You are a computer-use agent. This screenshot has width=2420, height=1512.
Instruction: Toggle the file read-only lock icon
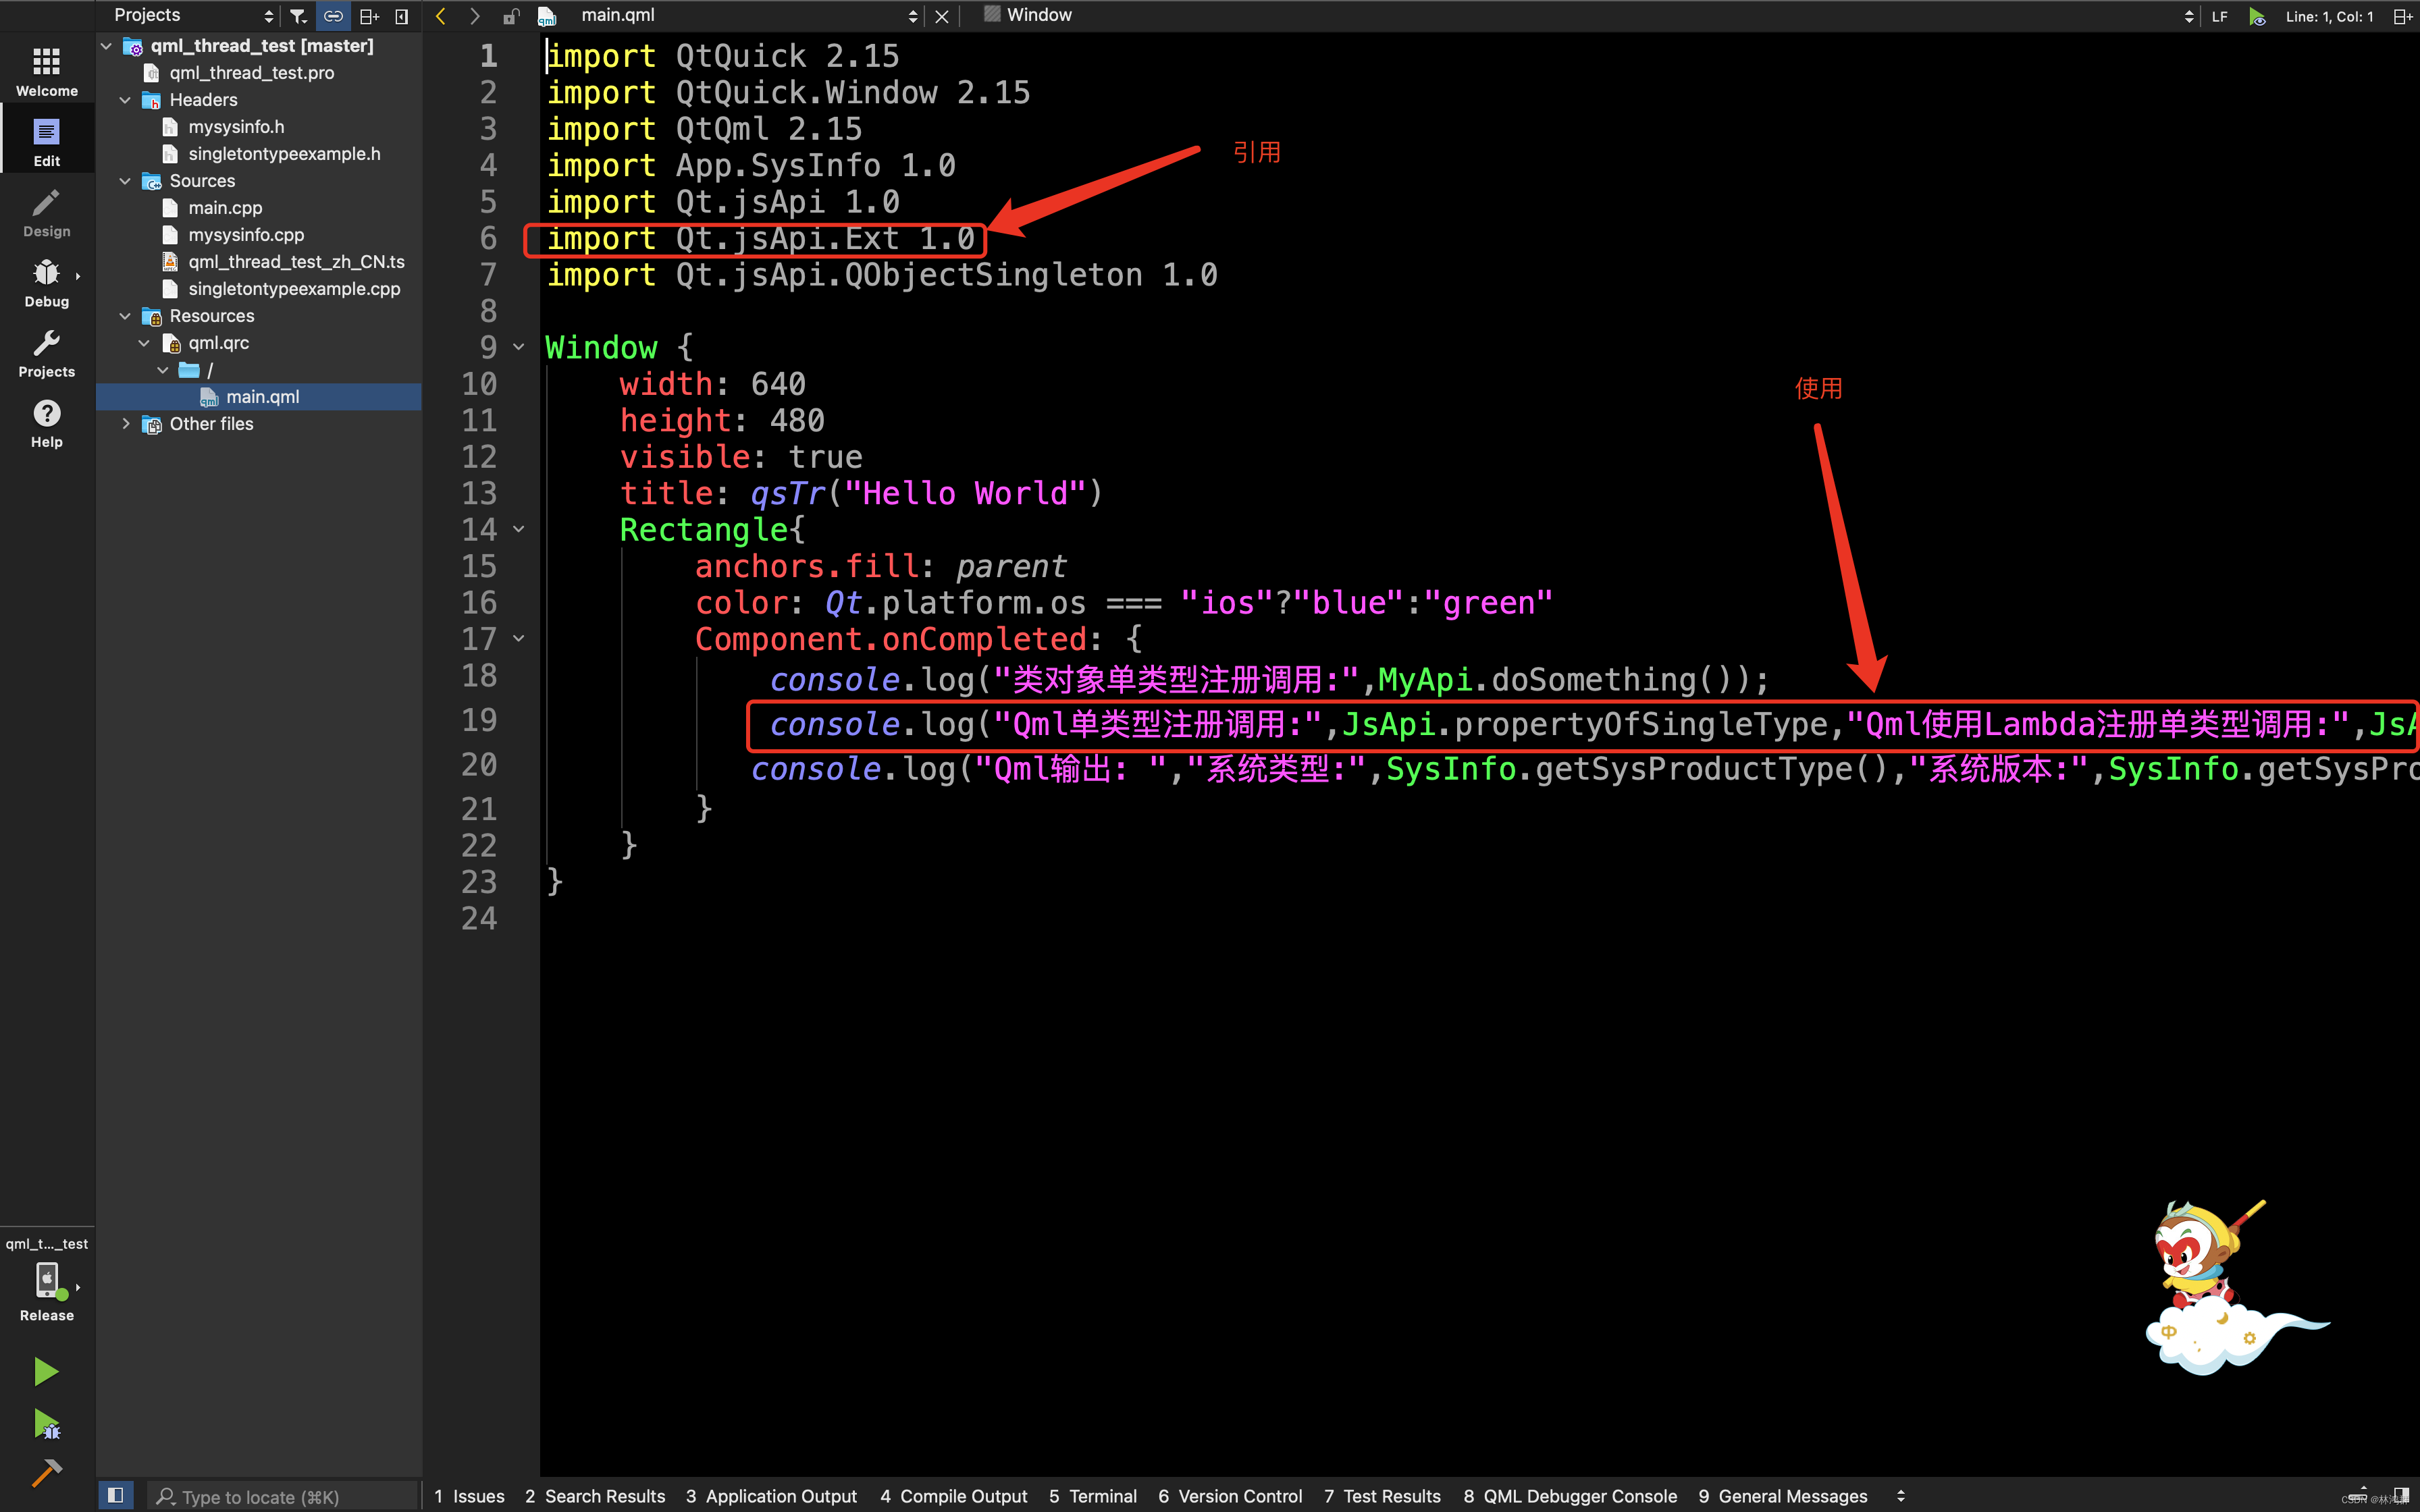tap(511, 16)
